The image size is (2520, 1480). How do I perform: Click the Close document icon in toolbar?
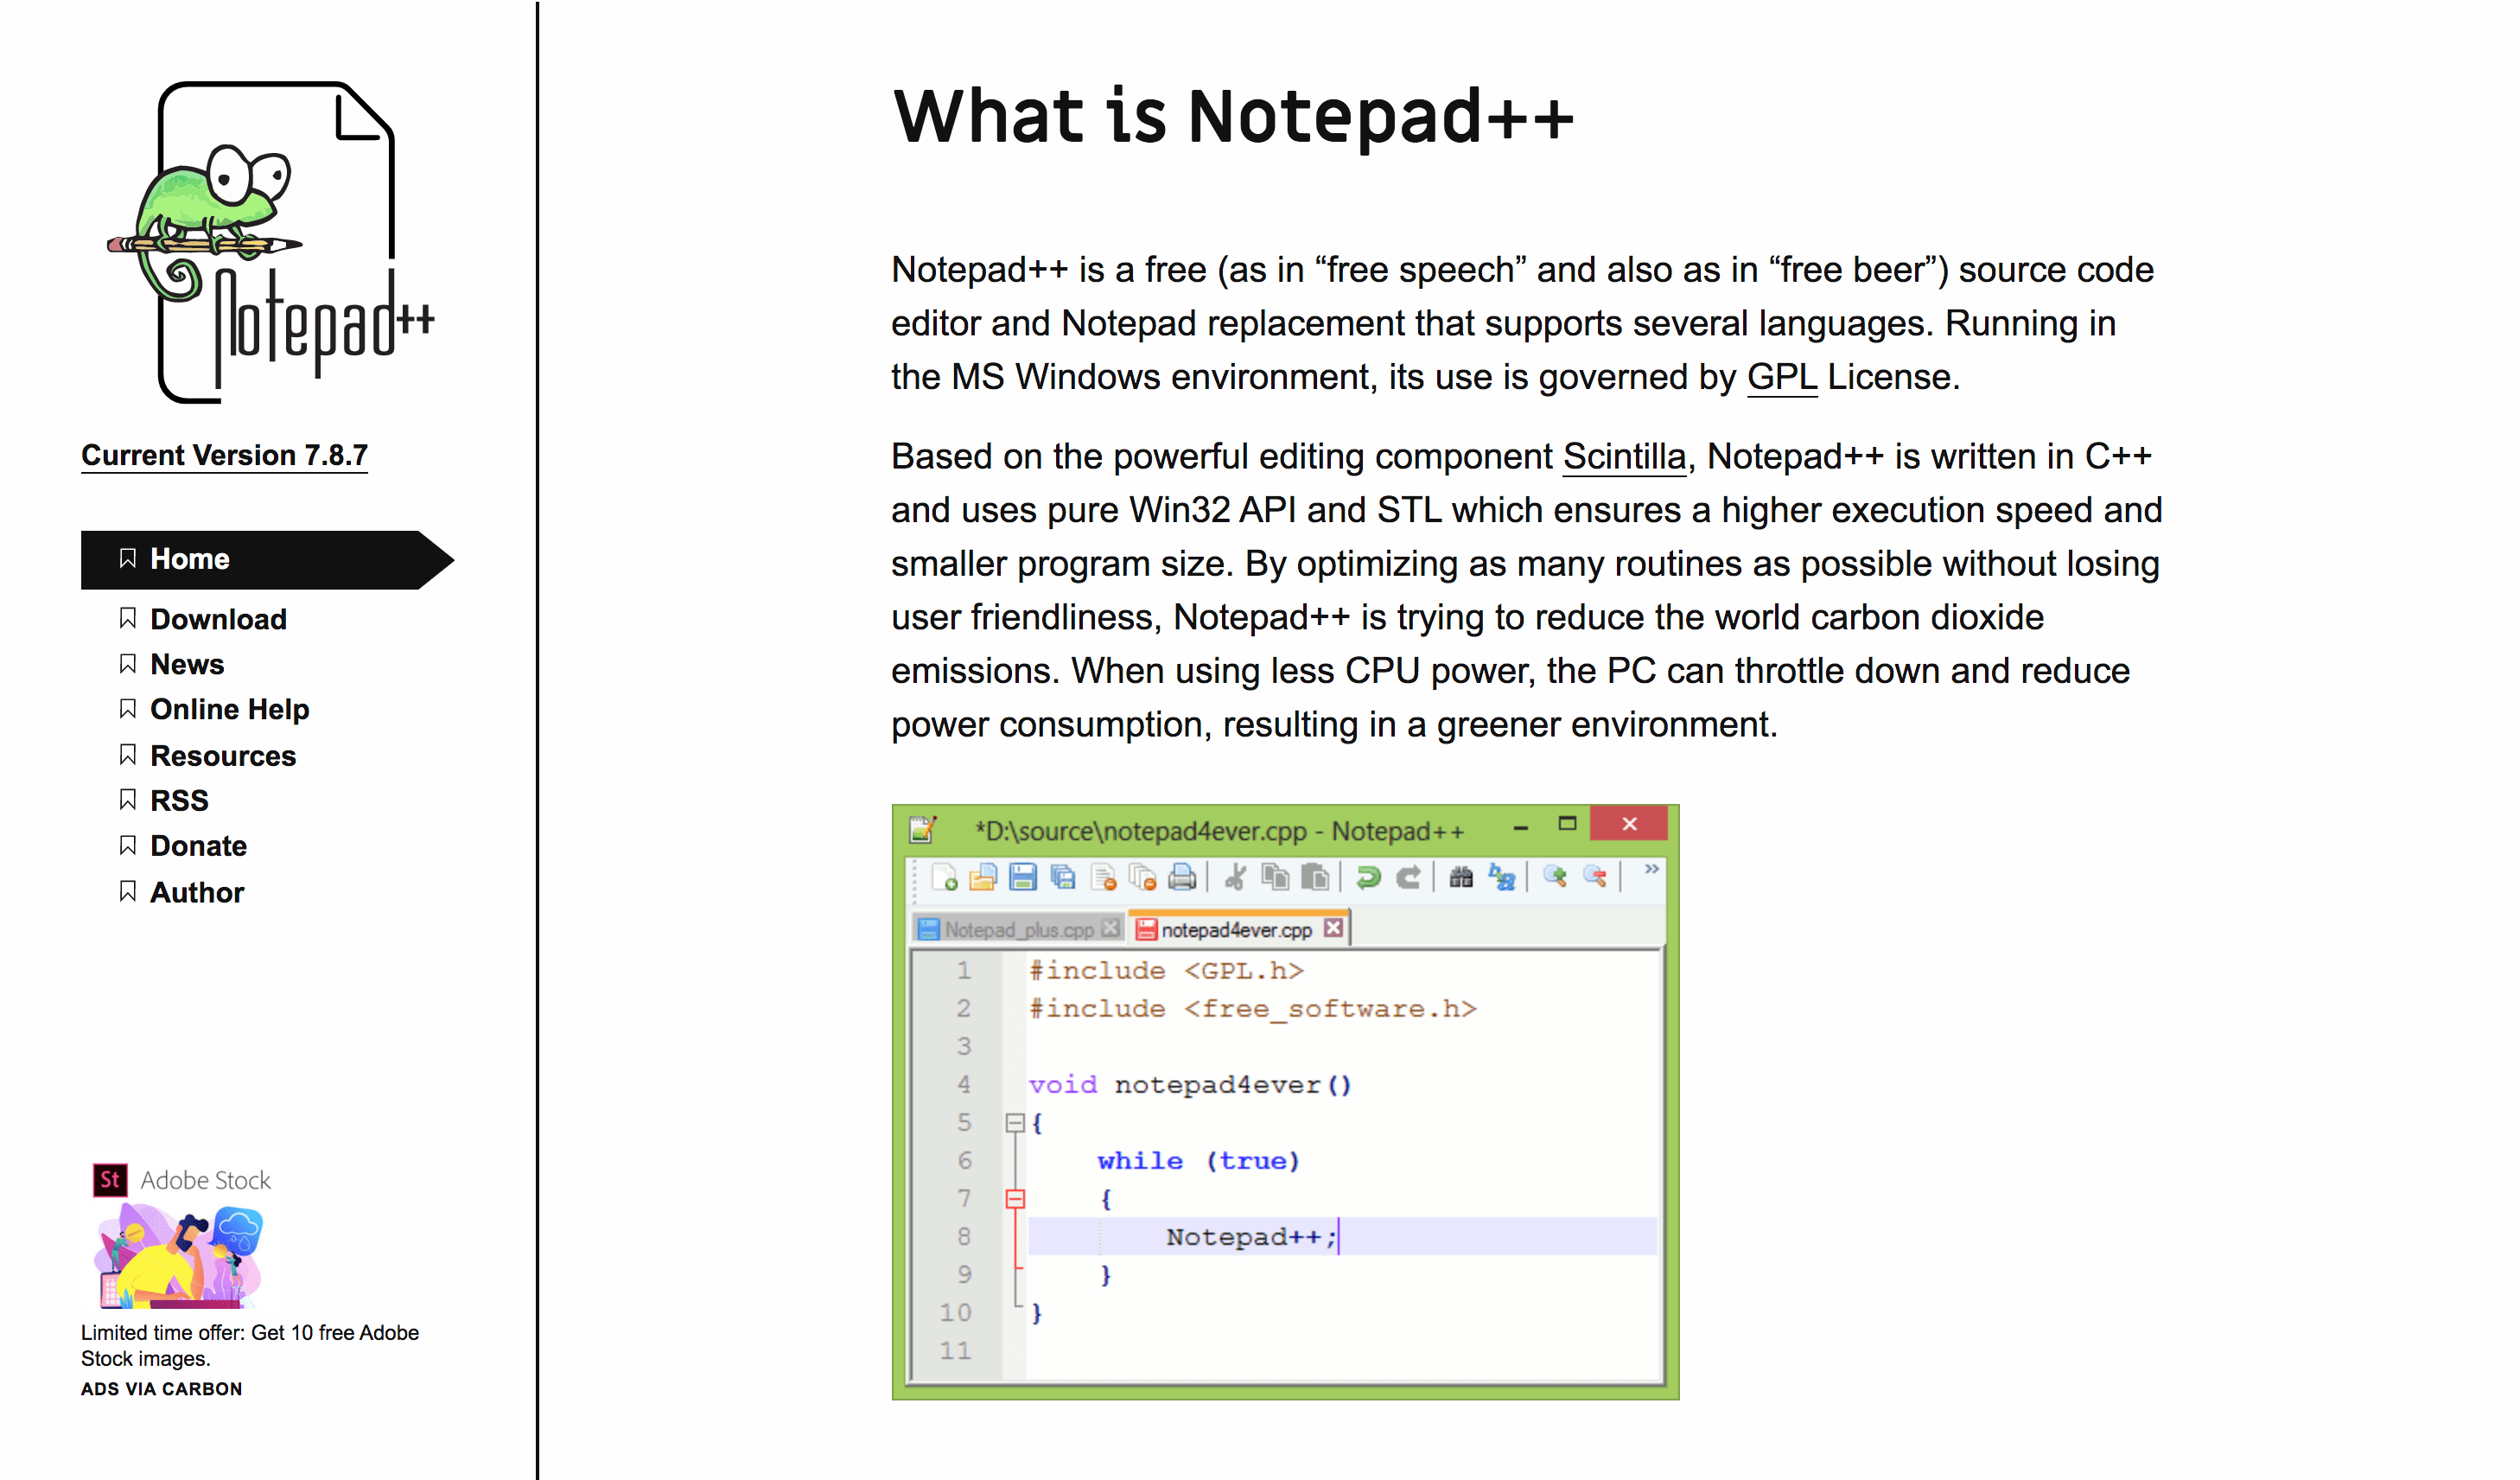1103,877
